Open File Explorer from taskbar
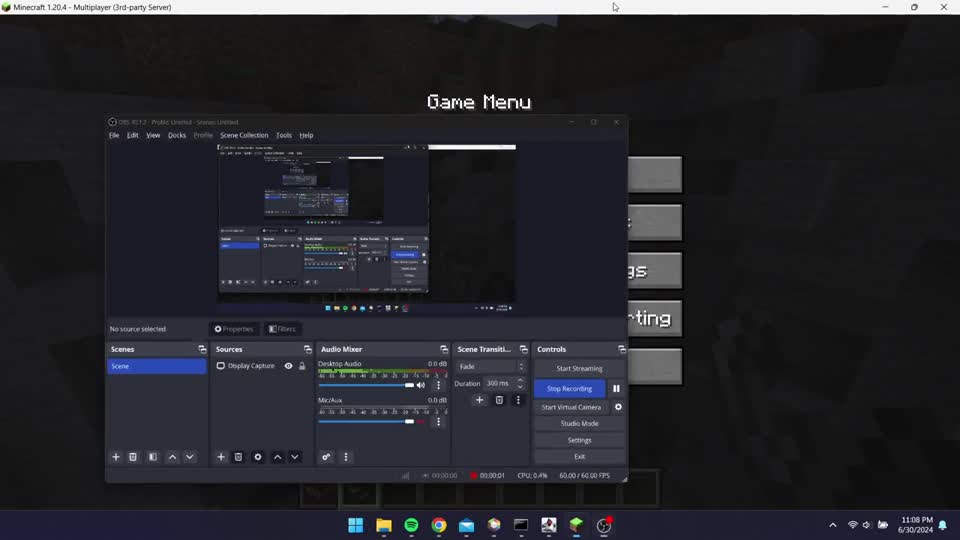Image resolution: width=960 pixels, height=540 pixels. [x=384, y=525]
